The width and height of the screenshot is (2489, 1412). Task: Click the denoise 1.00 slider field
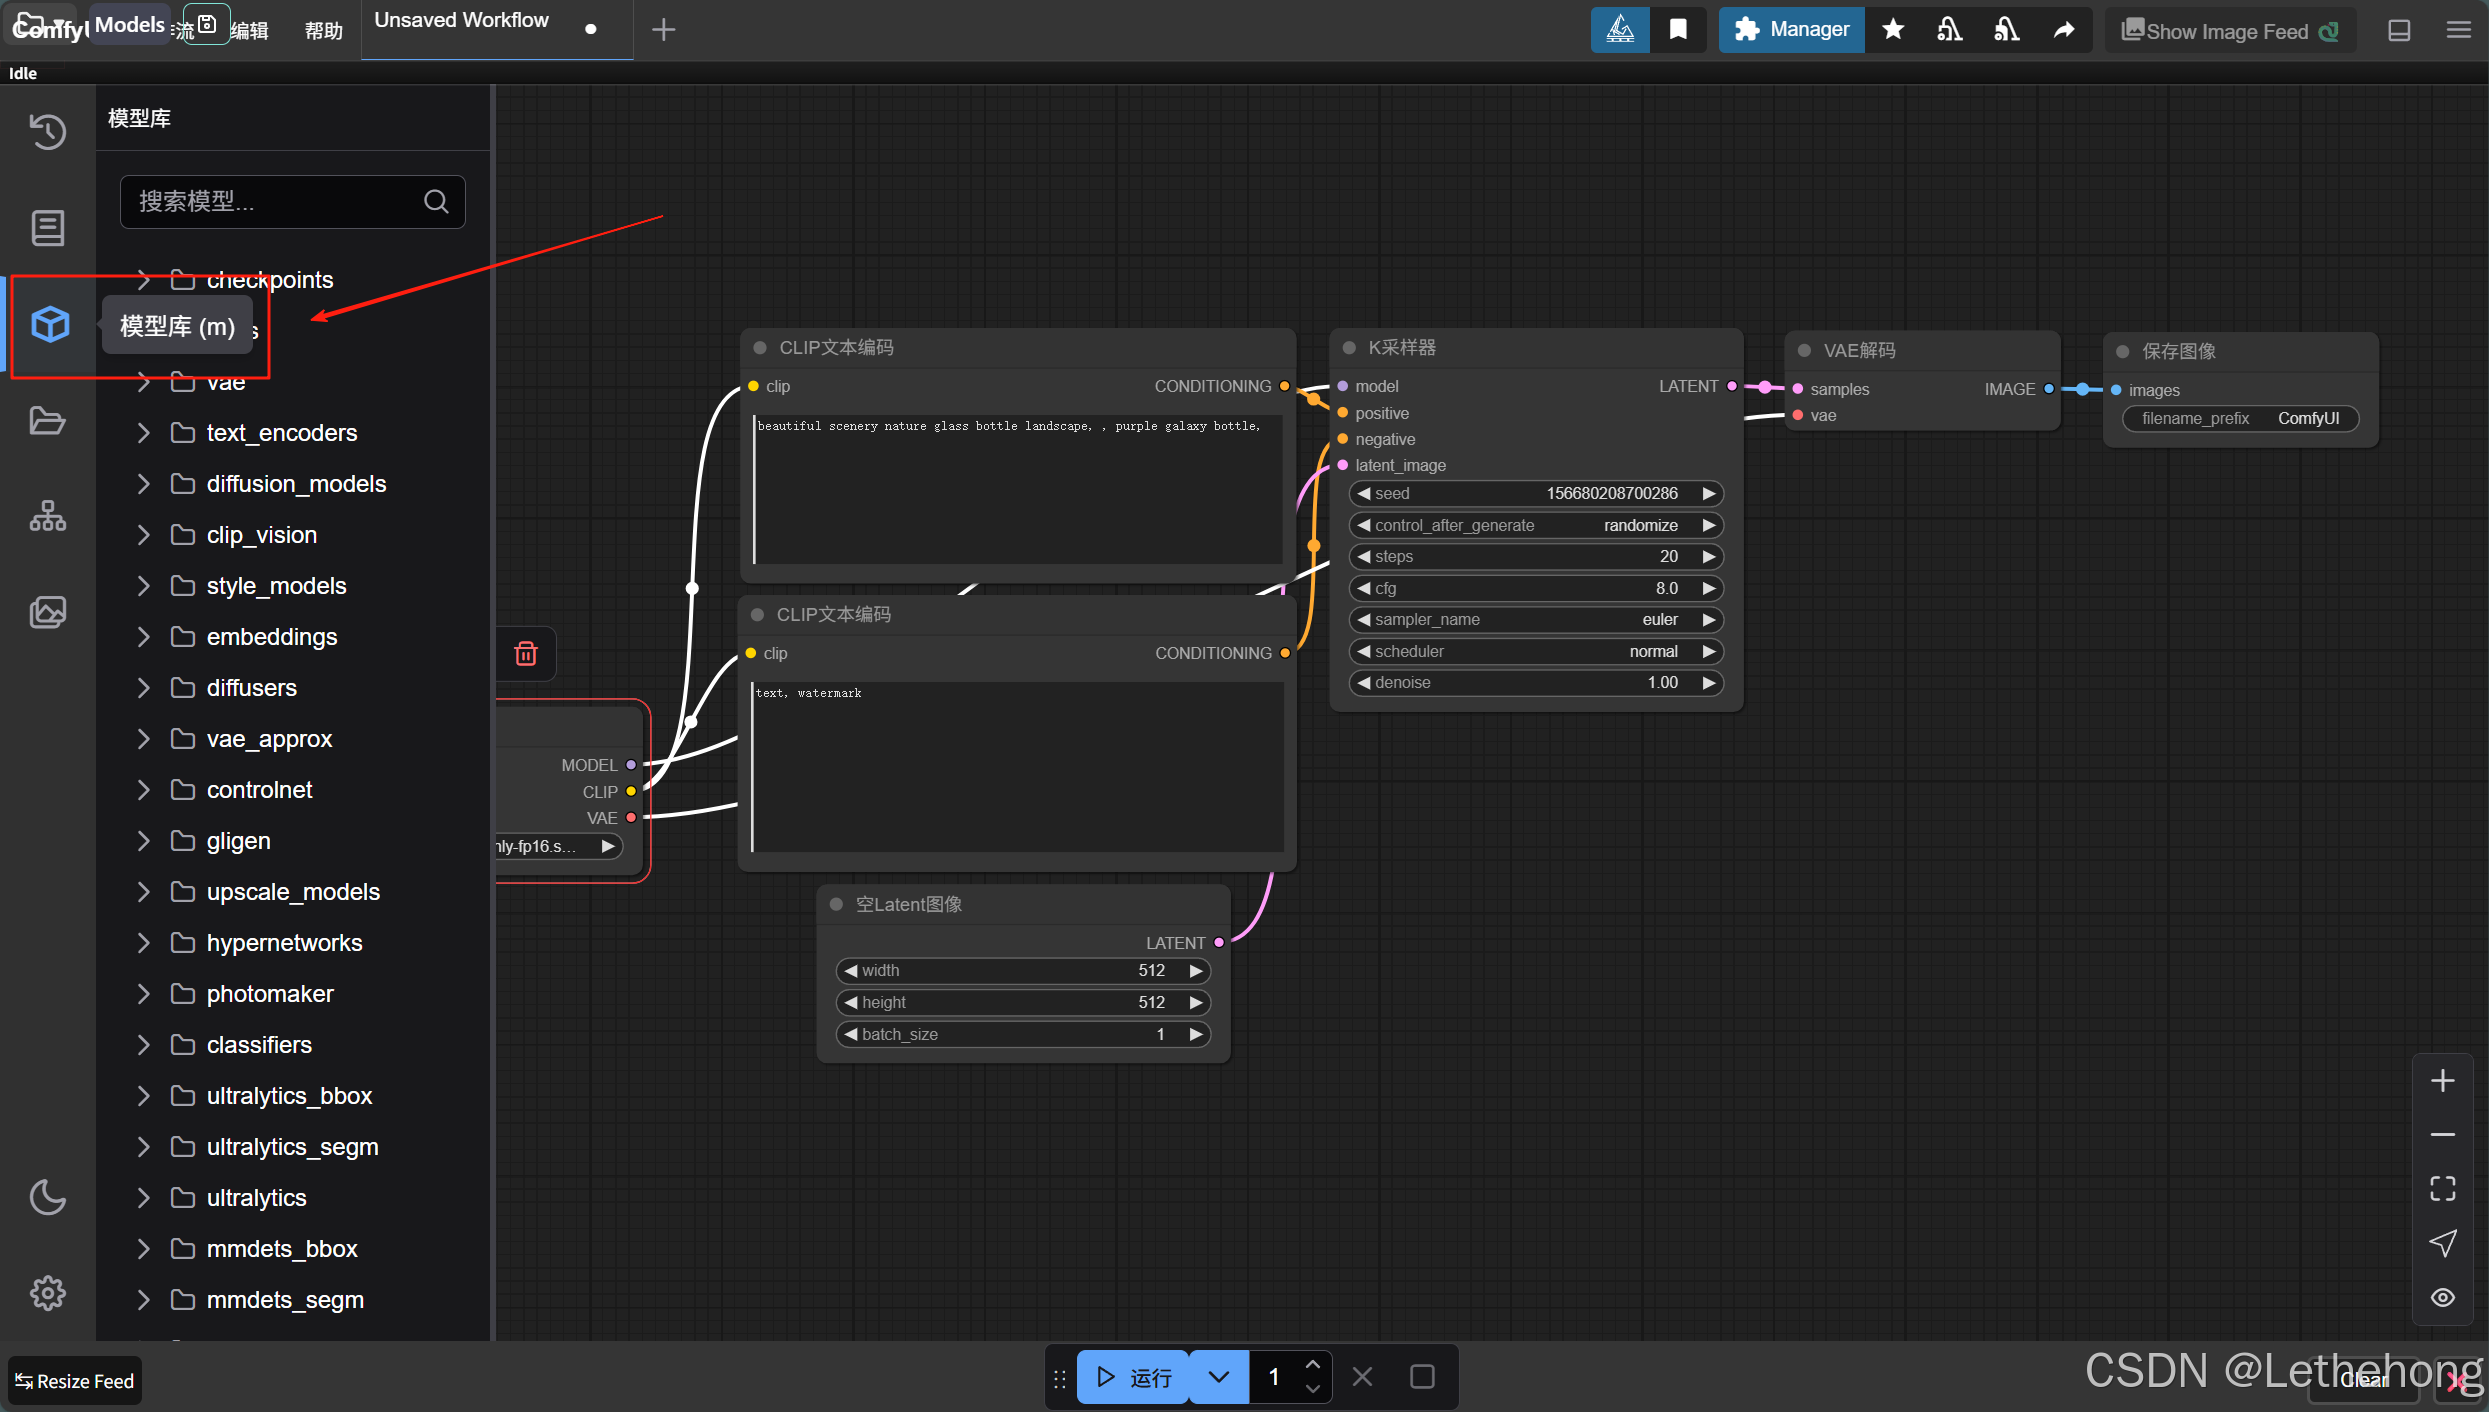1535,682
